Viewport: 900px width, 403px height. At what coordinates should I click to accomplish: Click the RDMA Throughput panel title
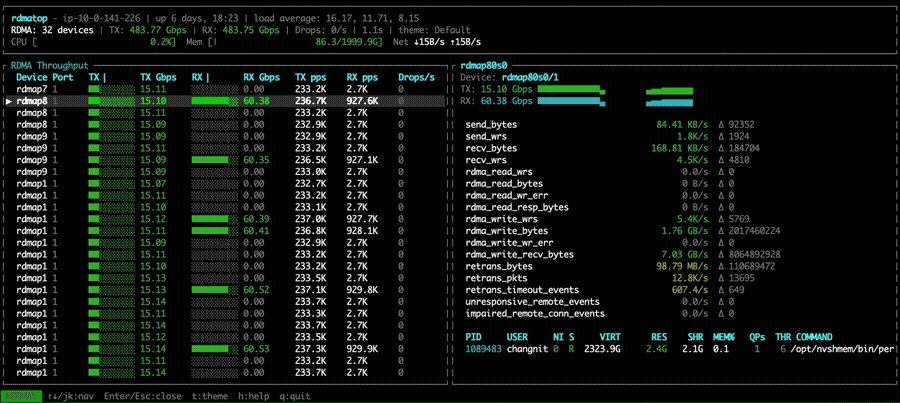pyautogui.click(x=50, y=65)
